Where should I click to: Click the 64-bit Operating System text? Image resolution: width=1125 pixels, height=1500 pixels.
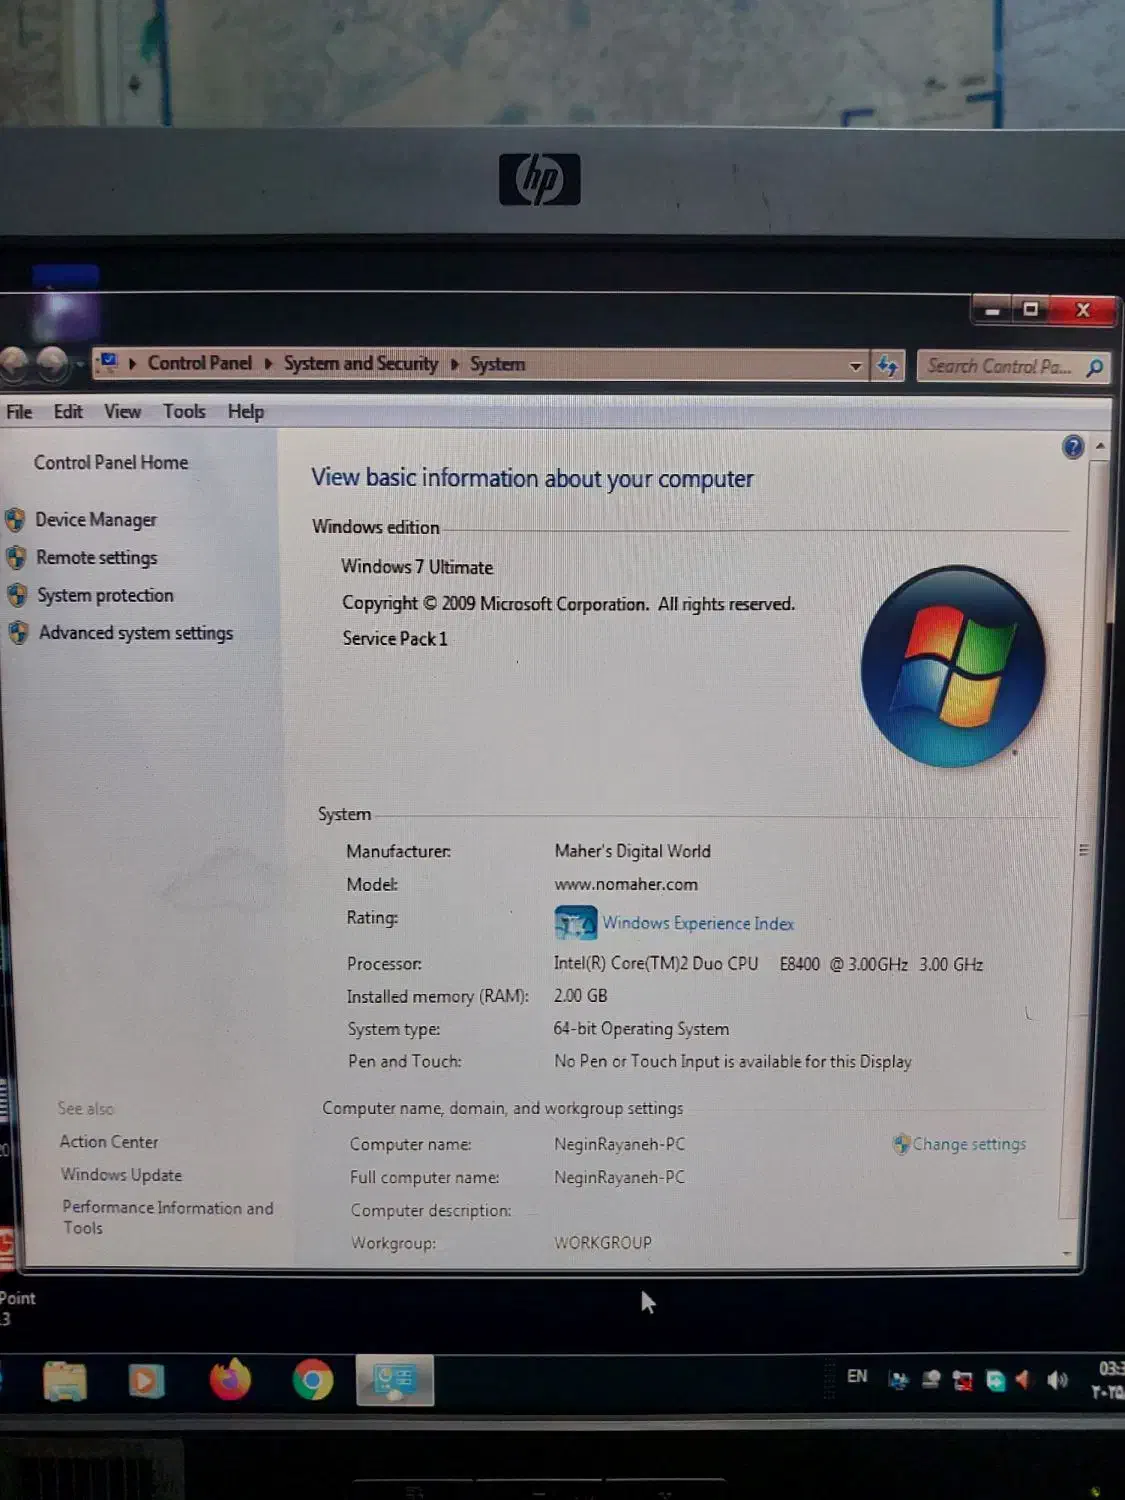coord(641,1029)
